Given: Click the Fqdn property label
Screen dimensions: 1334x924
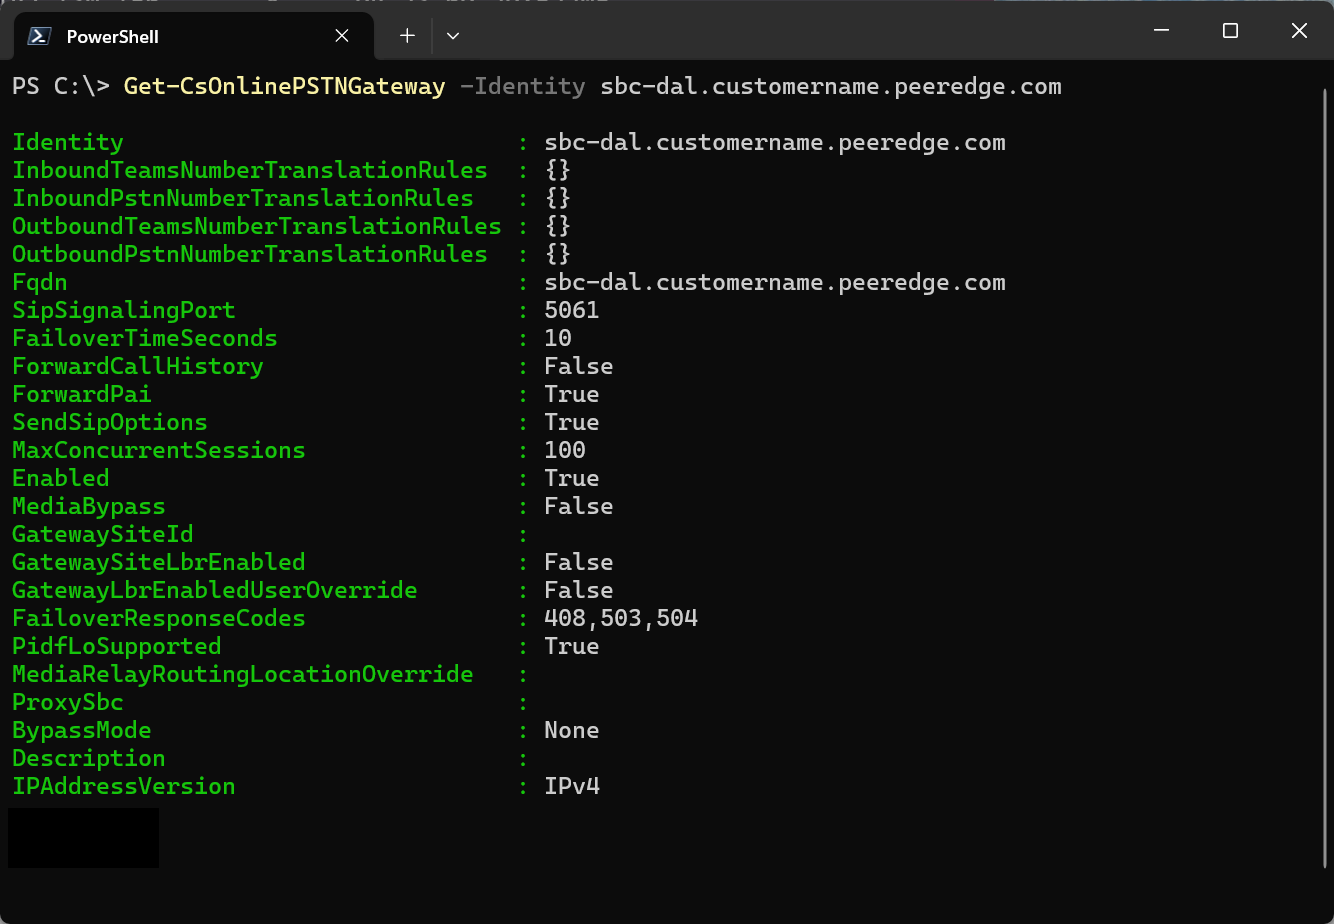Looking at the screenshot, I should click(40, 282).
